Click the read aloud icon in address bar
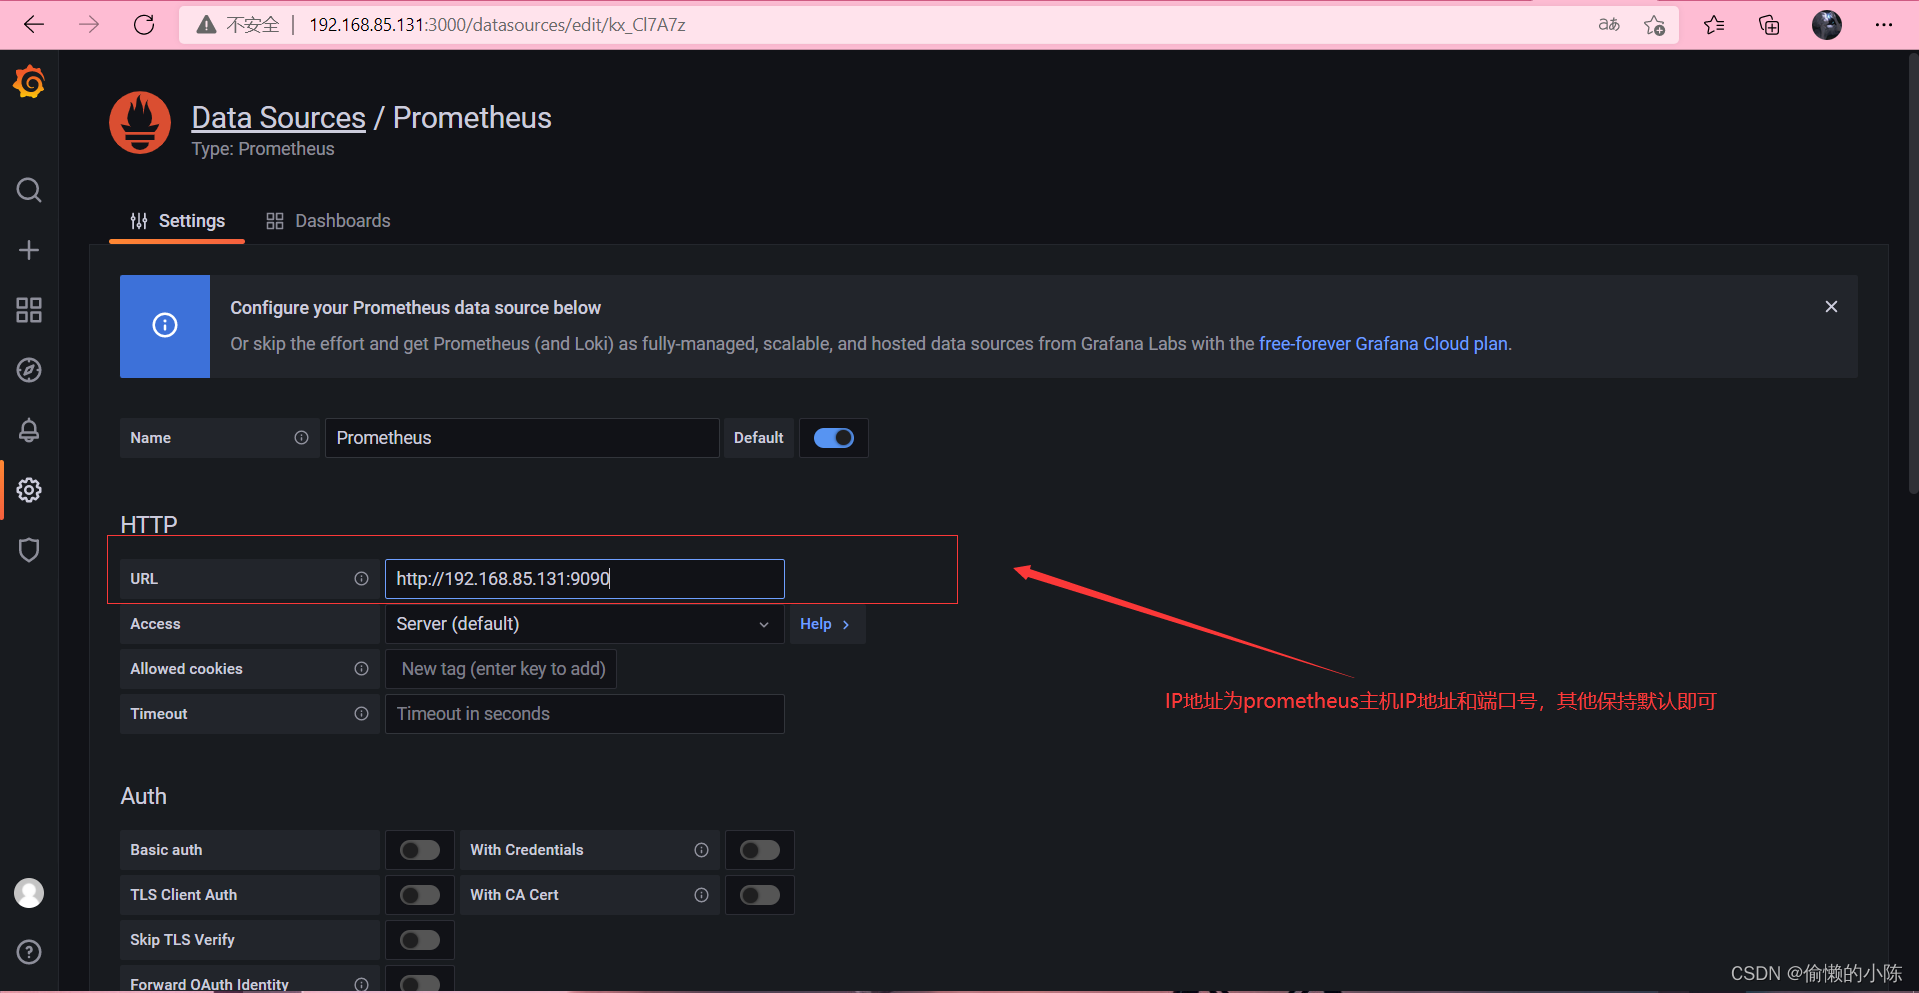The width and height of the screenshot is (1919, 993). point(1609,24)
